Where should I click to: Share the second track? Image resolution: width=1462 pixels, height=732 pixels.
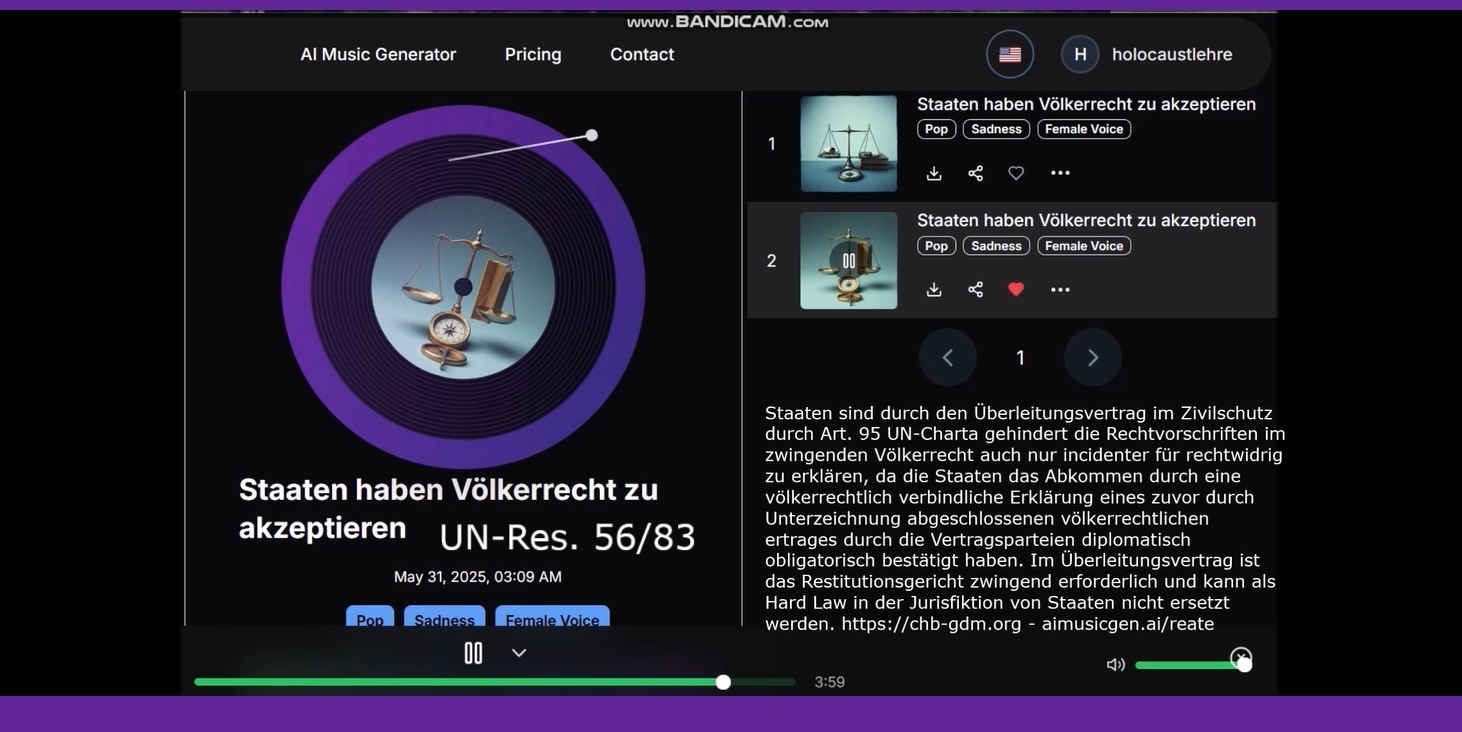click(x=975, y=289)
